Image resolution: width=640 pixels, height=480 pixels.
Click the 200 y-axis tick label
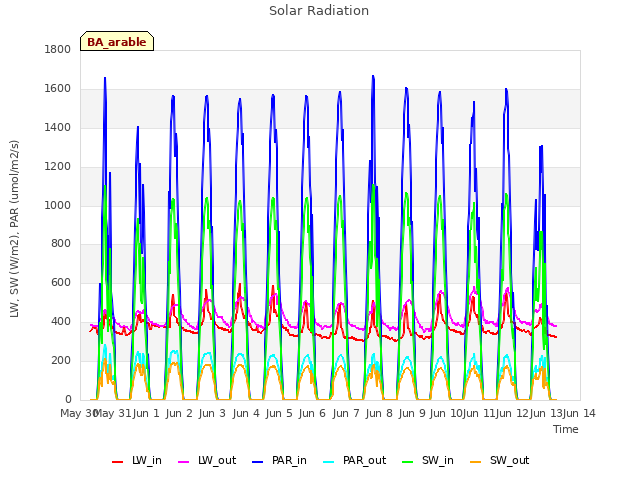[61, 360]
